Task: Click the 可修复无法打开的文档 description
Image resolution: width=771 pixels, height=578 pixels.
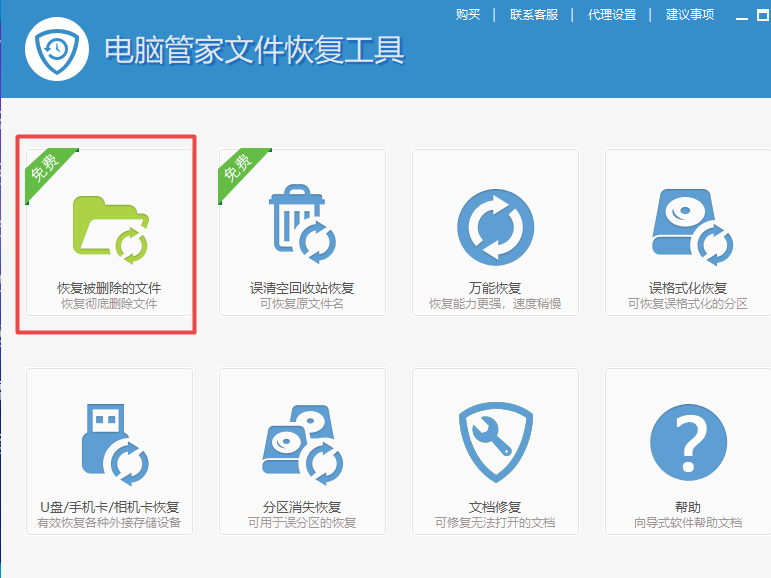Action: point(495,522)
